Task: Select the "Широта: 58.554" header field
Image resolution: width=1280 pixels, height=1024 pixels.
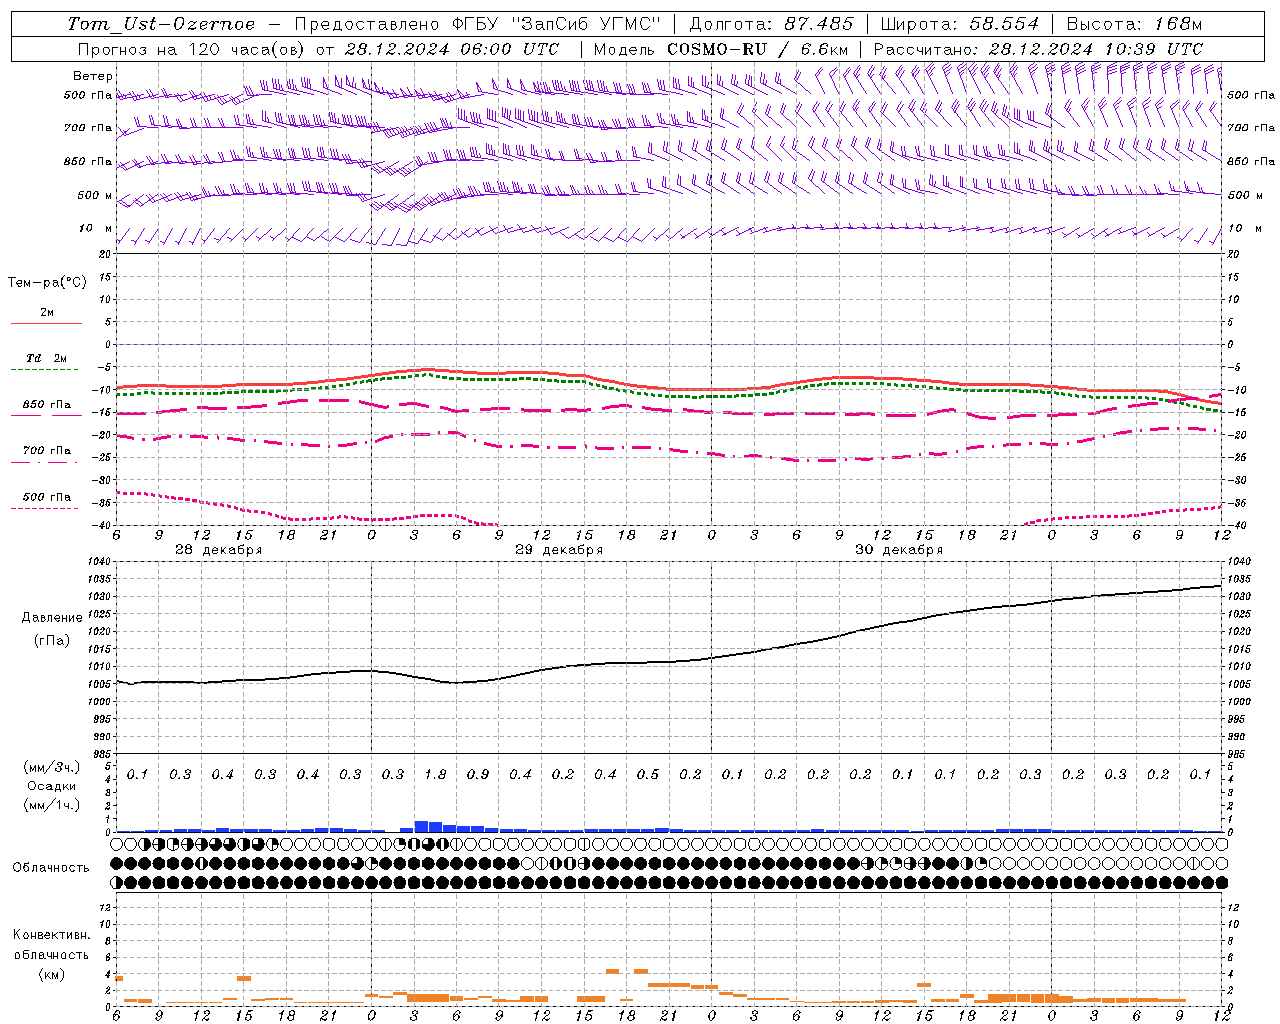Action: 960,24
